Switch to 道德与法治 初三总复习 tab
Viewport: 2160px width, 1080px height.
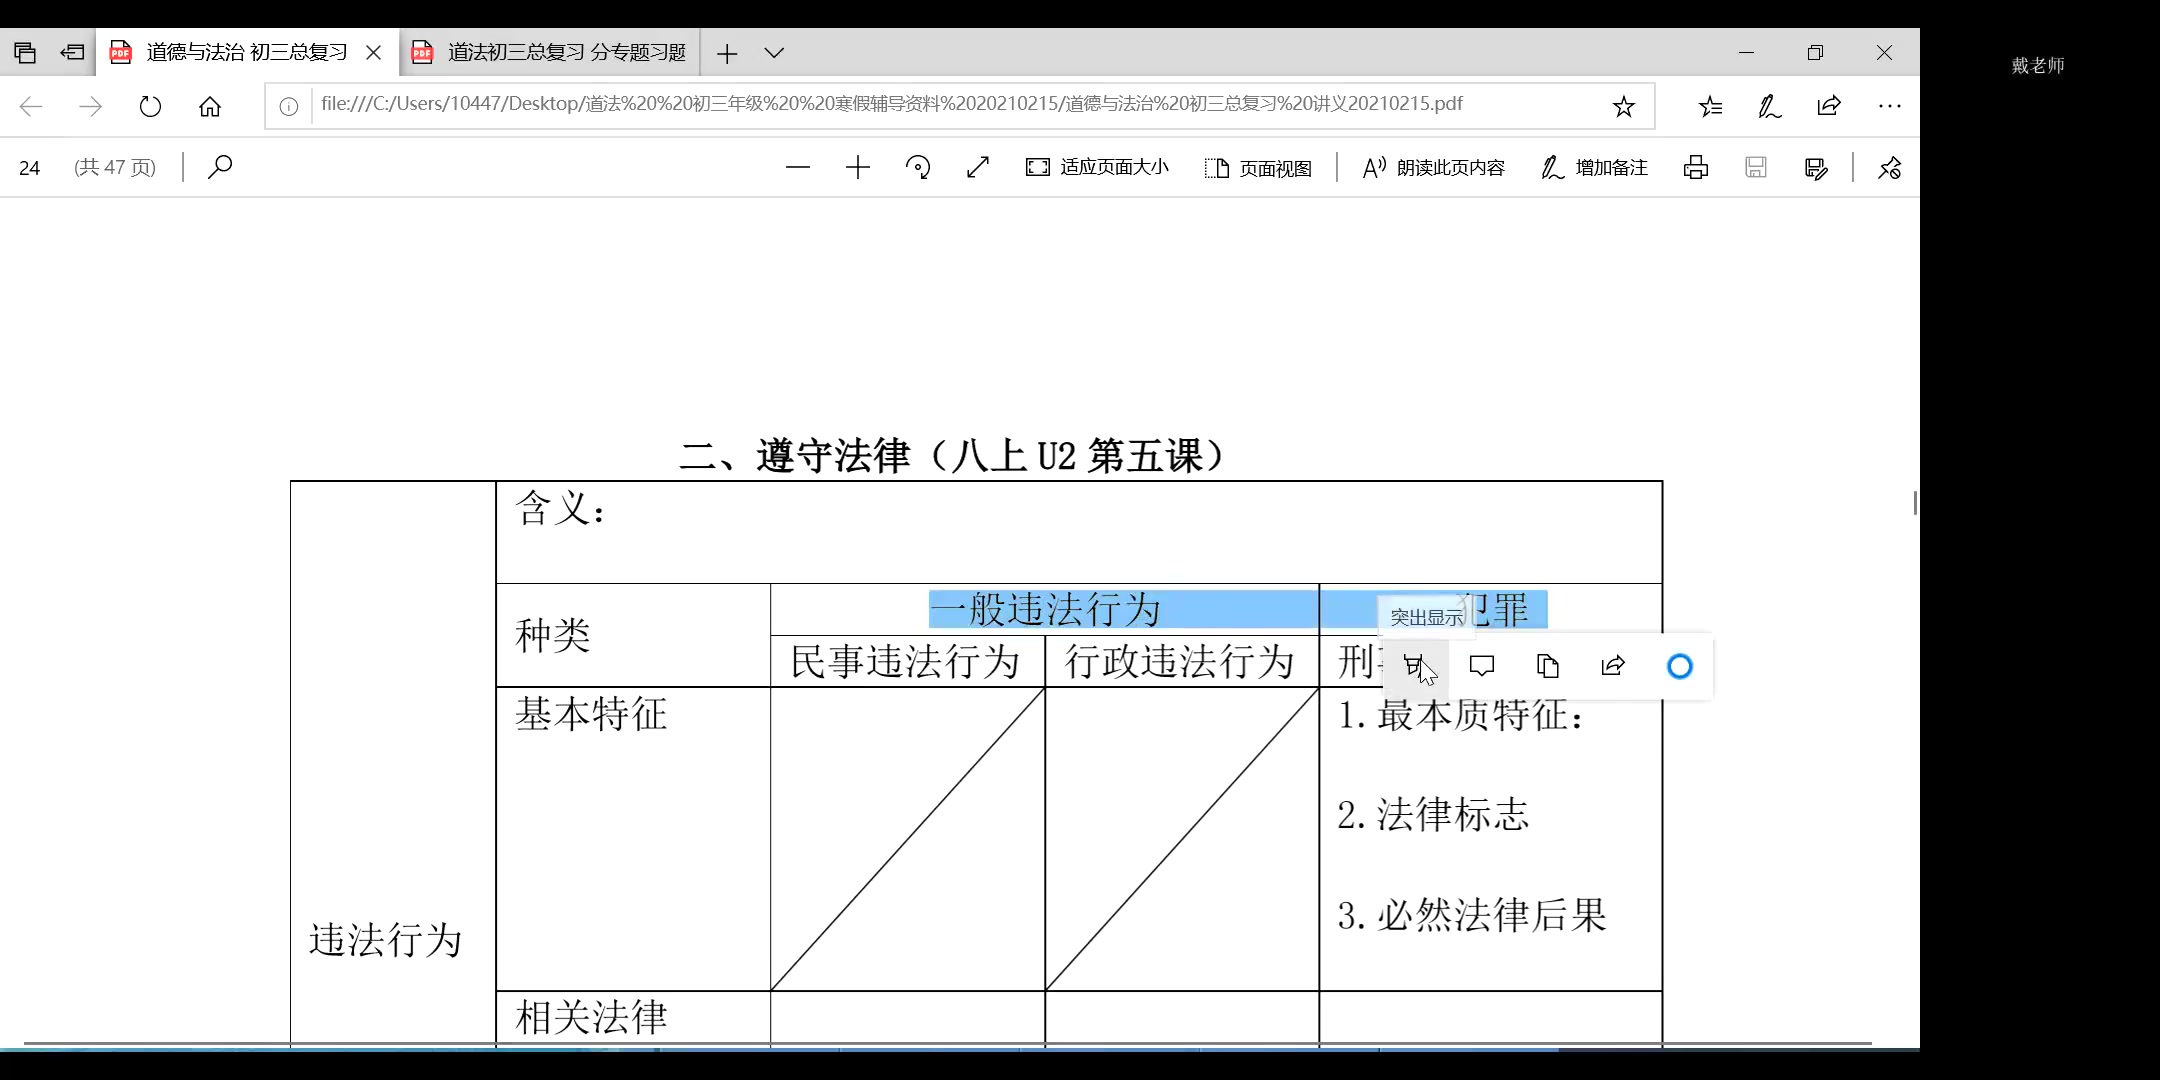click(x=247, y=53)
